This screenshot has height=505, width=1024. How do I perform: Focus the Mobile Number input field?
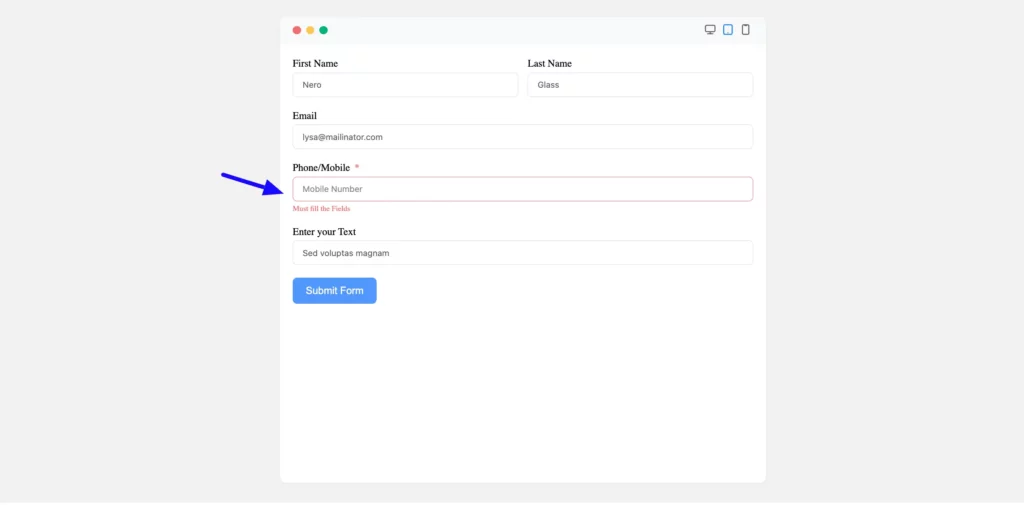point(522,189)
